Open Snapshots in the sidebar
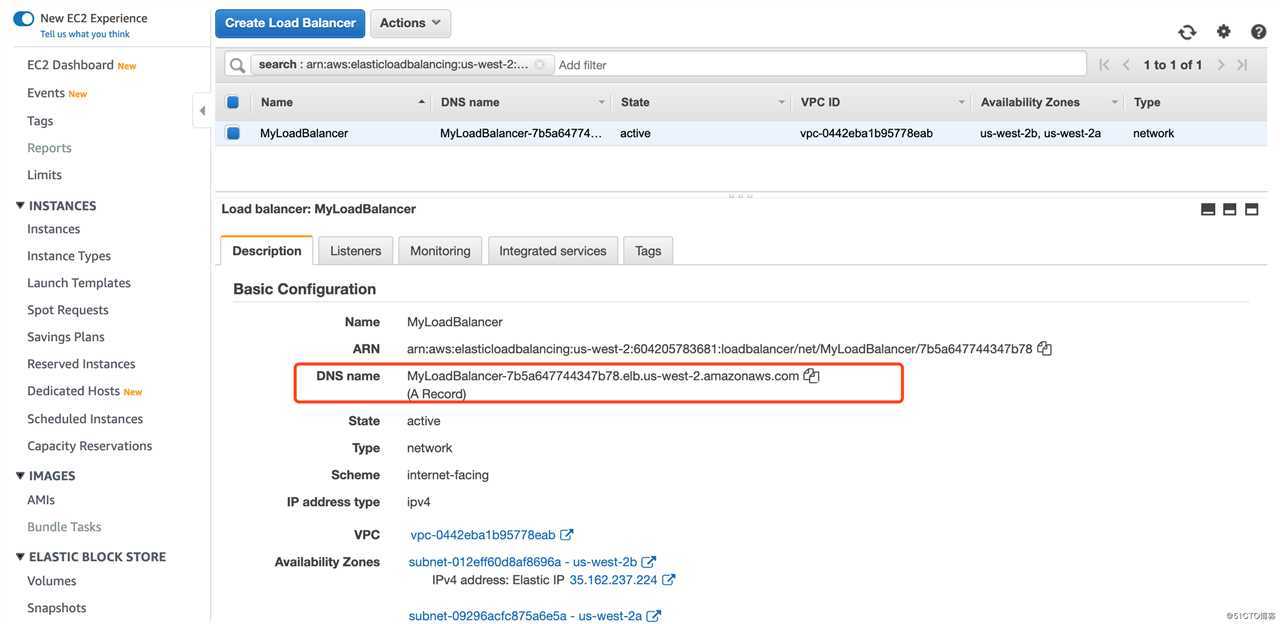 pyautogui.click(x=57, y=608)
